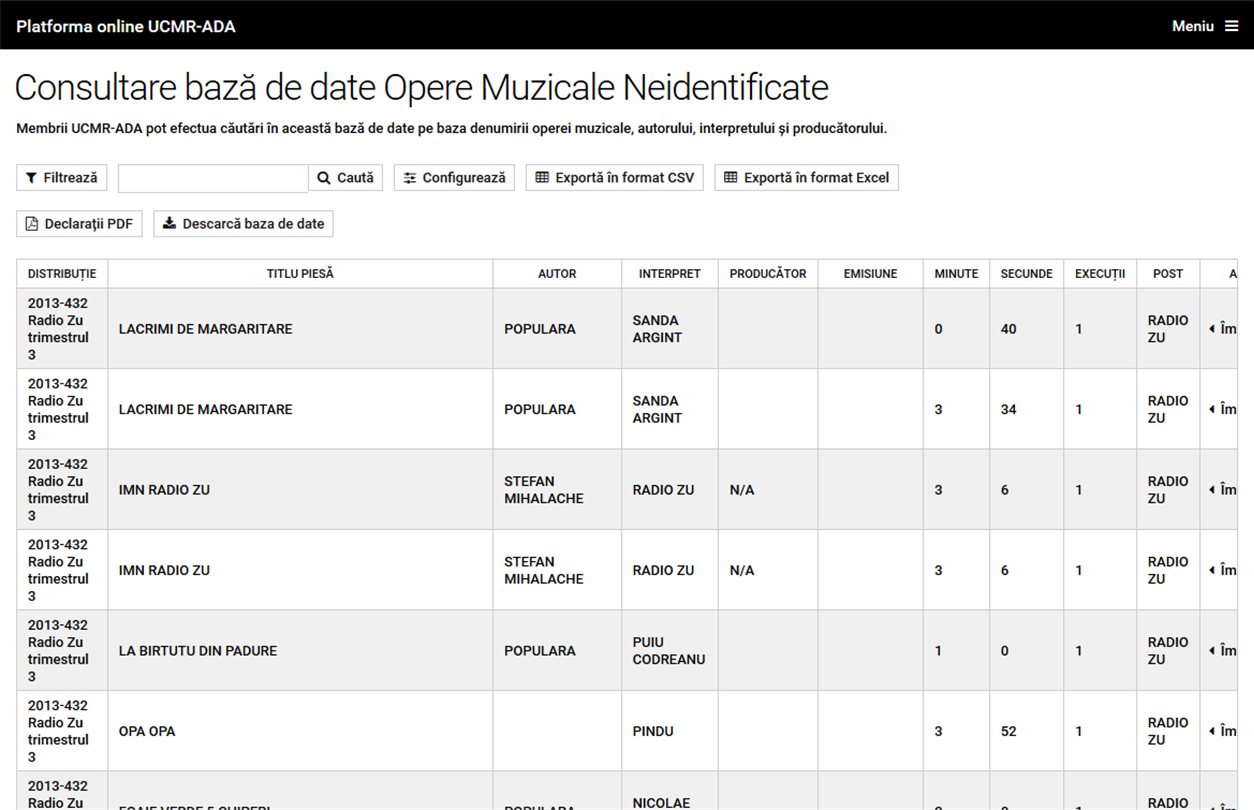1254x810 pixels.
Task: Click the PINDU interpreter cell
Action: 670,731
